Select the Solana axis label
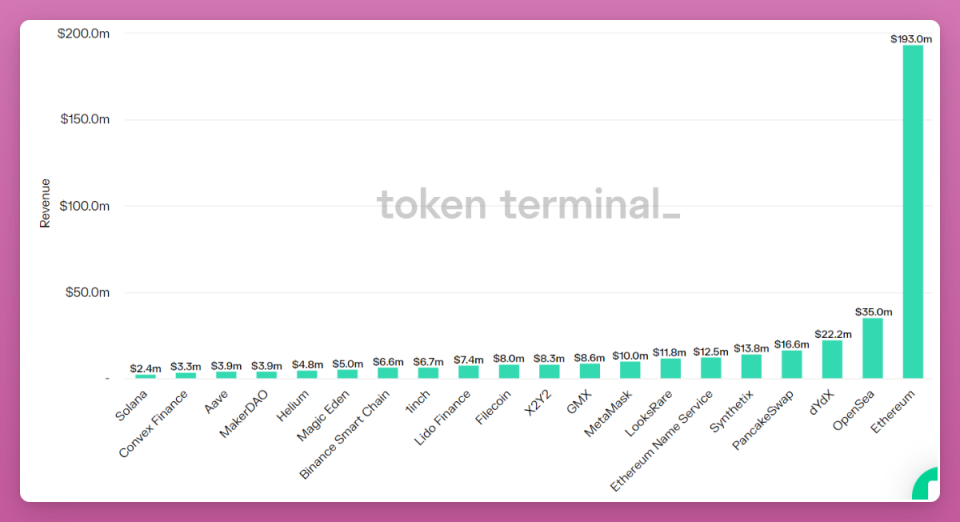Image resolution: width=960 pixels, height=522 pixels. pyautogui.click(x=132, y=406)
